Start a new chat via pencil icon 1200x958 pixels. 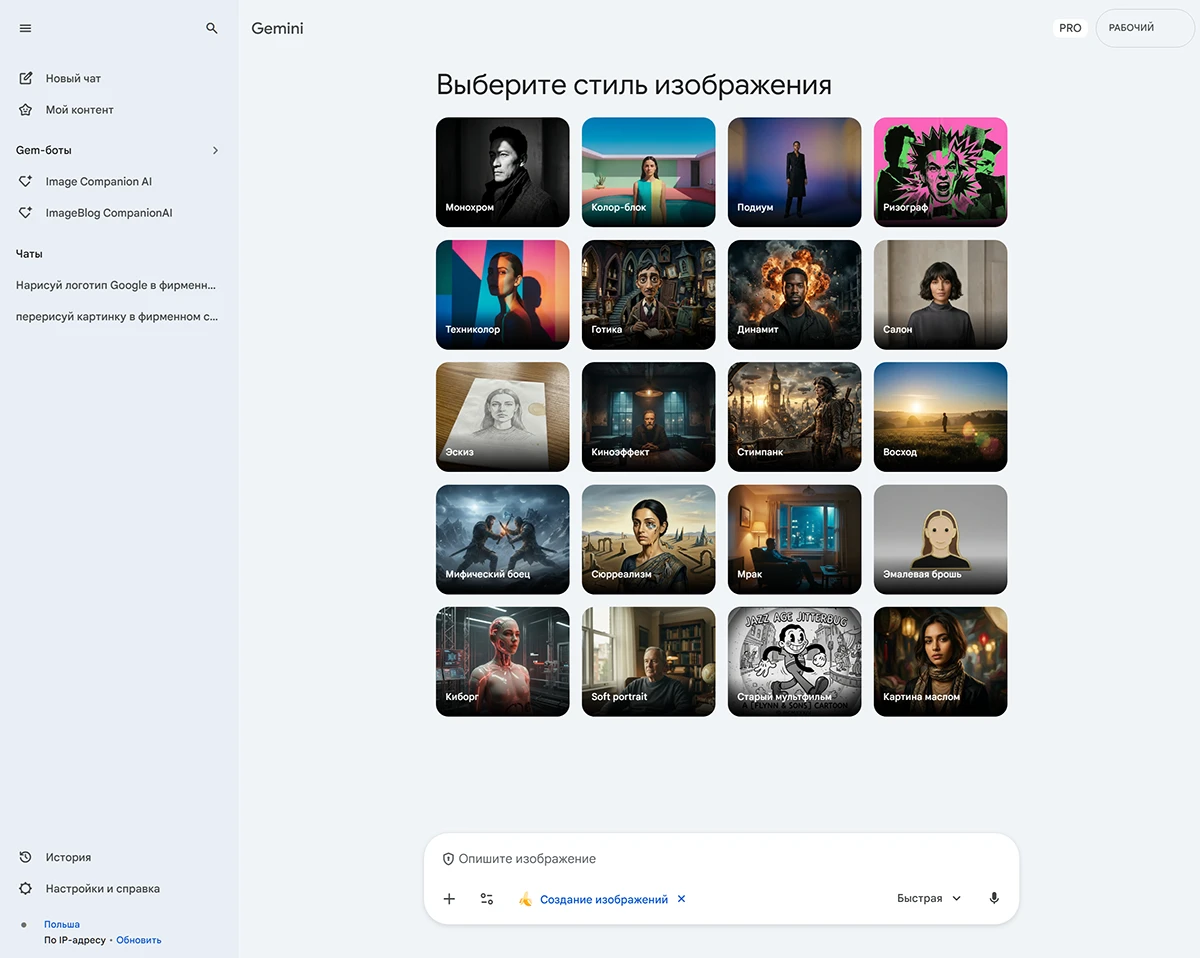pos(25,78)
